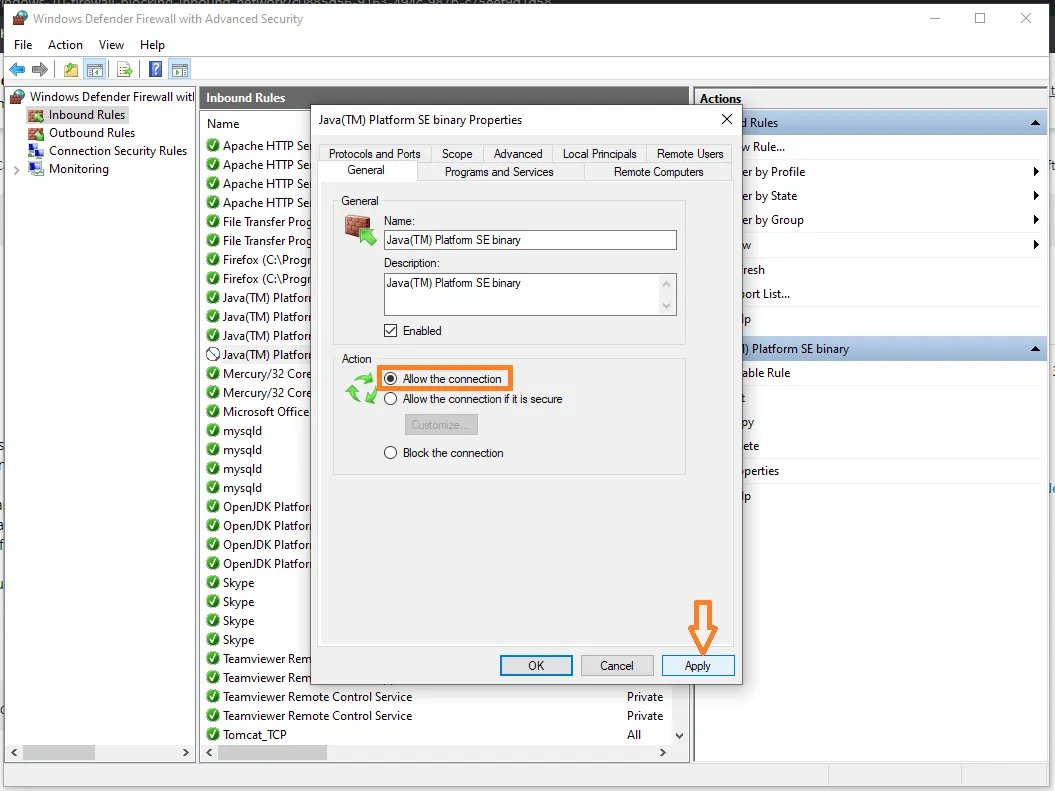Click the Export List toolbar icon

(124, 69)
